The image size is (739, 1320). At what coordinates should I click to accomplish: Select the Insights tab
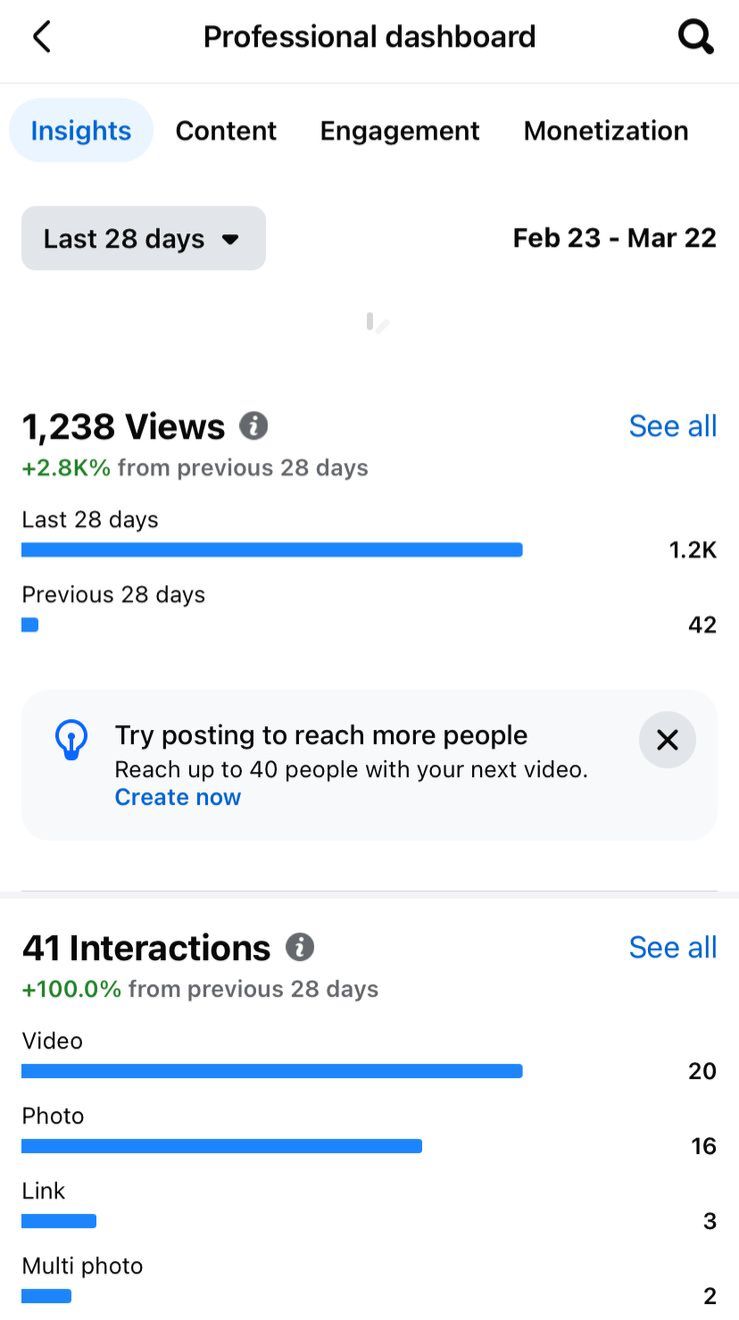[81, 131]
